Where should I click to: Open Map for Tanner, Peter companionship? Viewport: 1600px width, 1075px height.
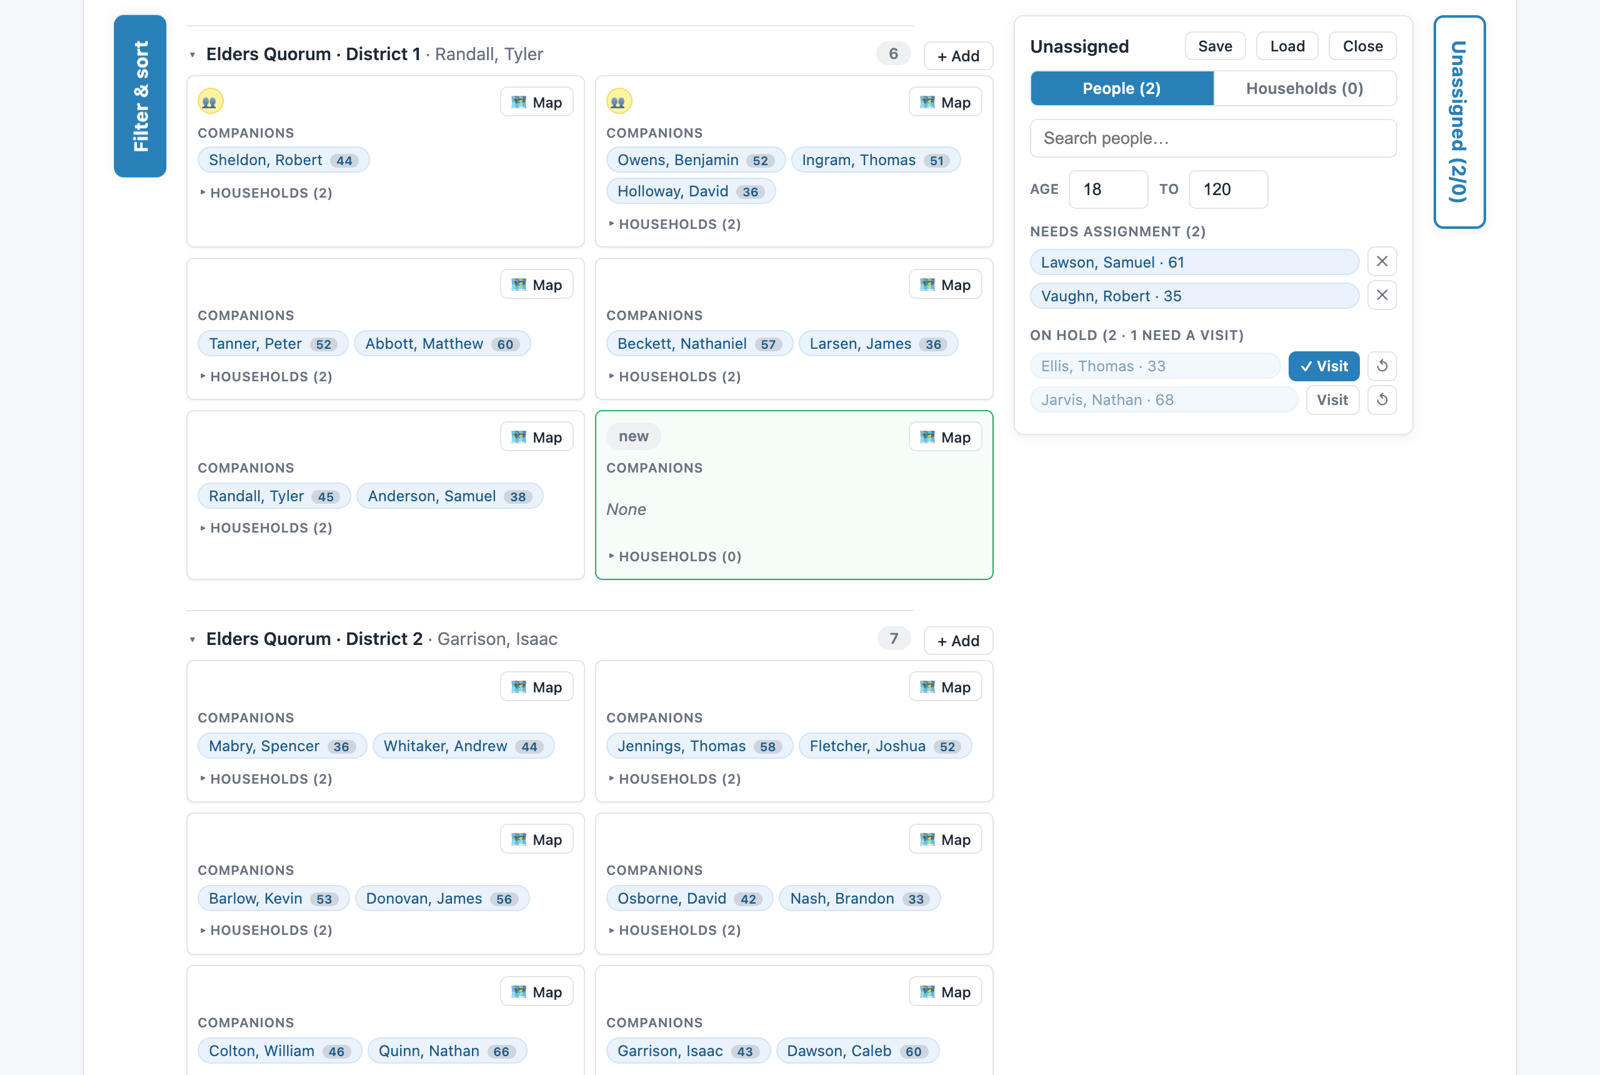click(x=537, y=285)
